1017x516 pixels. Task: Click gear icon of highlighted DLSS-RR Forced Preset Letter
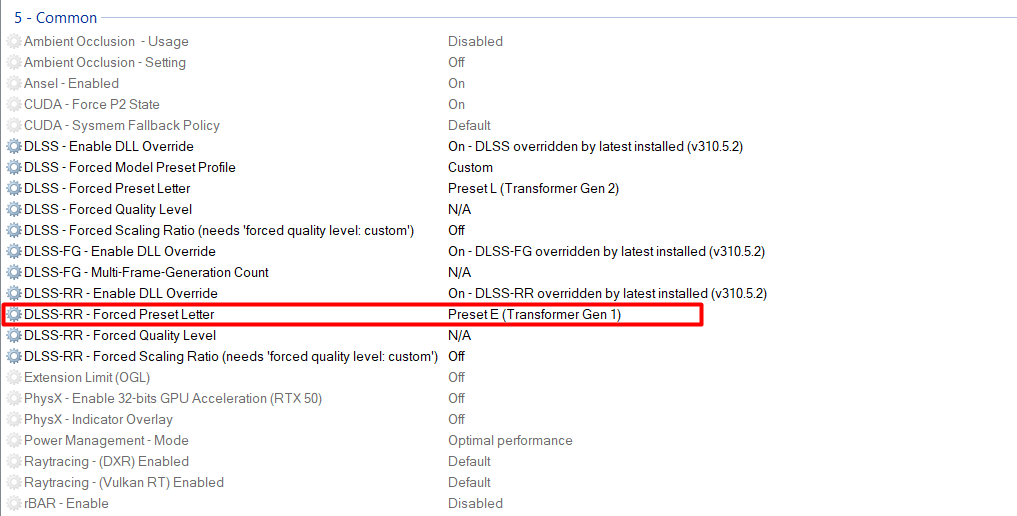click(14, 315)
